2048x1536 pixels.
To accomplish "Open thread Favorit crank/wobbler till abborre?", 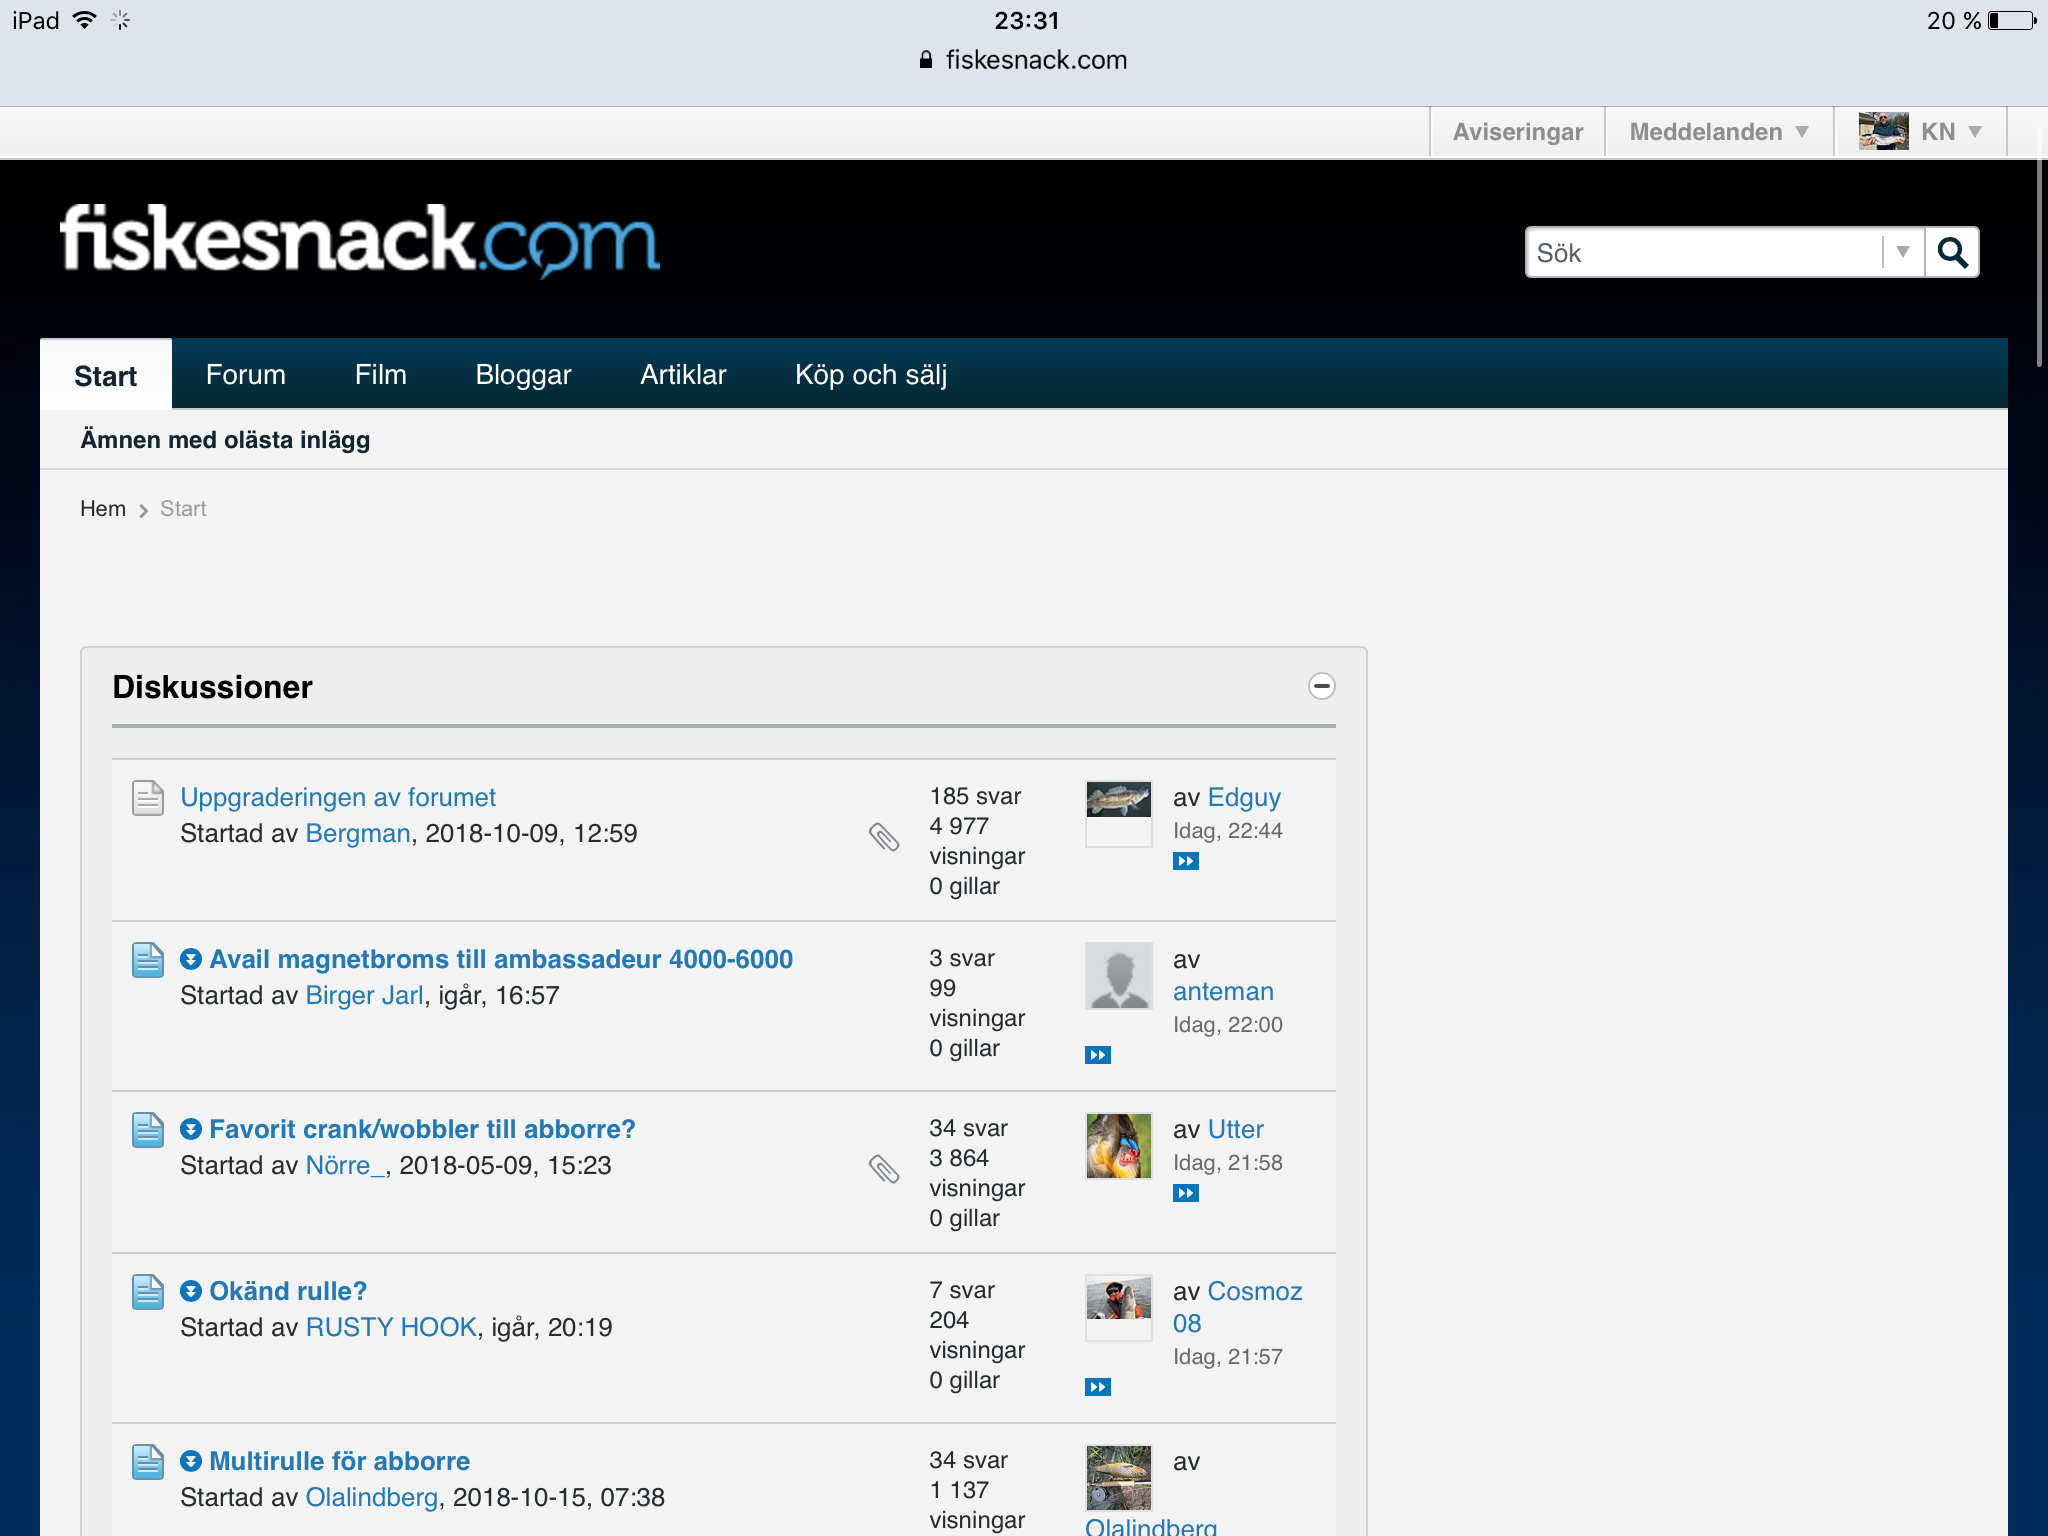I will pyautogui.click(x=422, y=1129).
